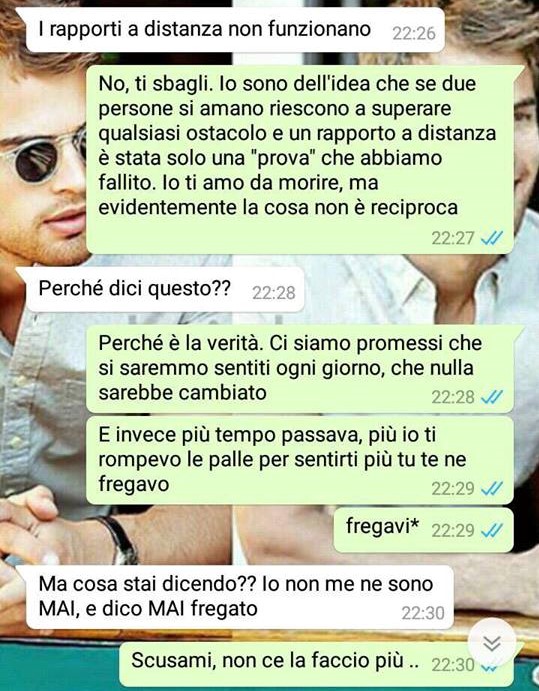539x691 pixels.
Task: Tap the 22:26 timestamp on first message
Action: tap(413, 33)
